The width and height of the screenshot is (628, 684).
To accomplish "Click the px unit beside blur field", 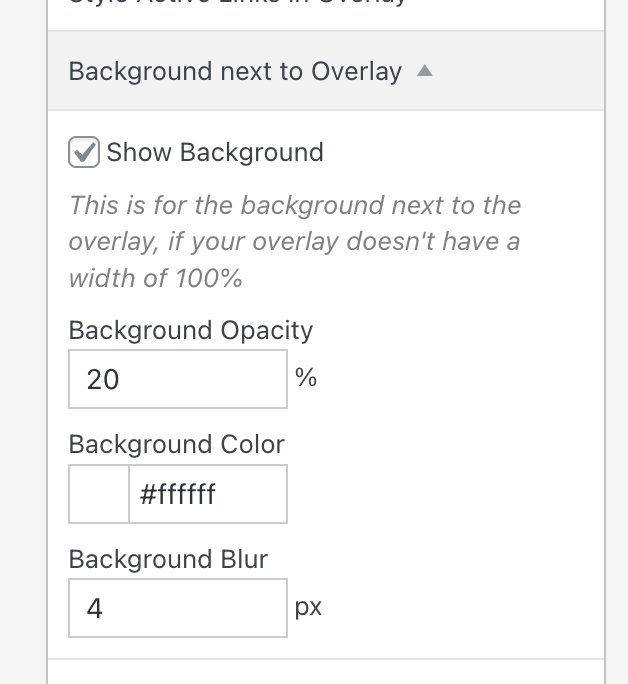I will pos(308,607).
